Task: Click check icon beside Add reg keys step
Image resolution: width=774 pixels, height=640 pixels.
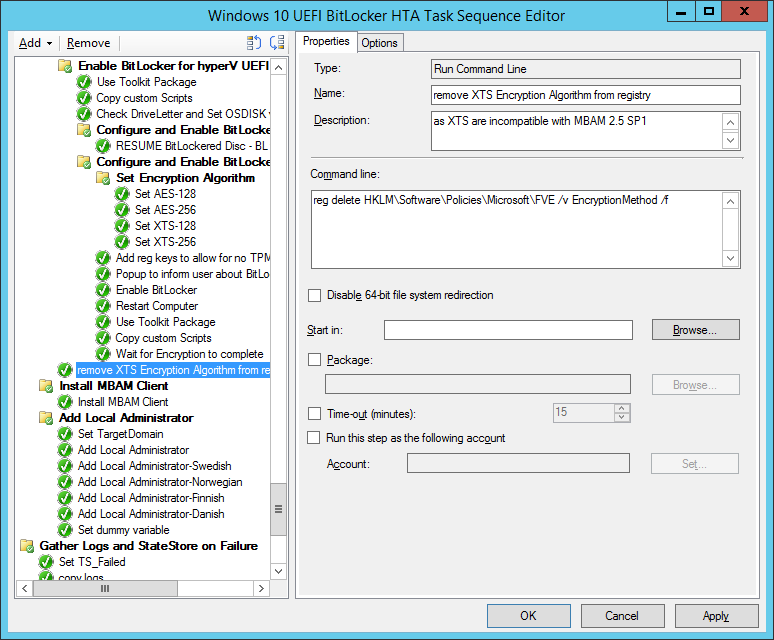Action: pos(103,258)
